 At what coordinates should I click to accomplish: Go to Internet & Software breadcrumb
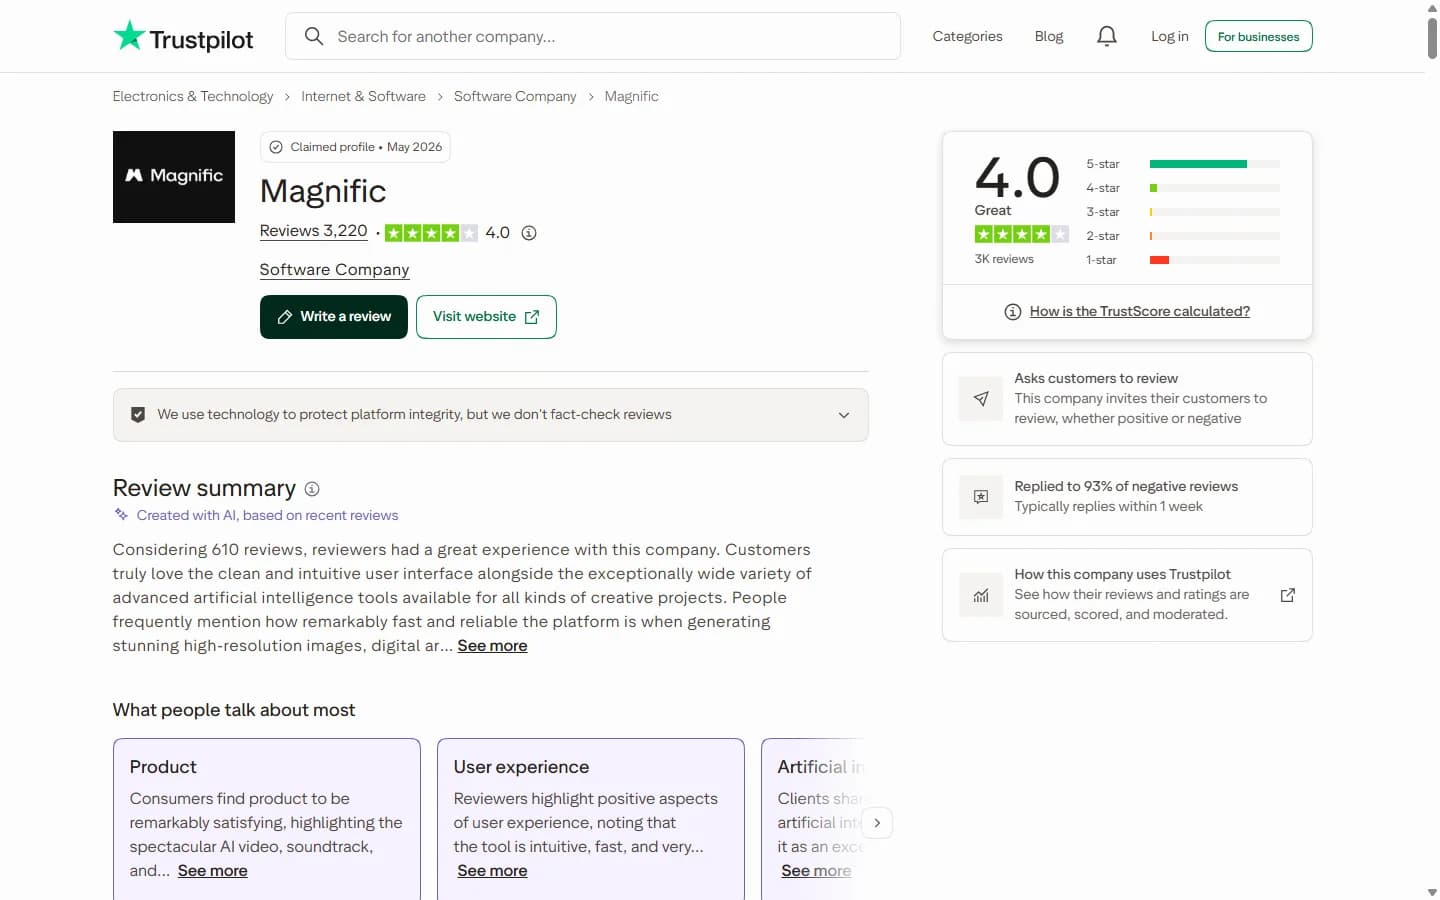[363, 96]
